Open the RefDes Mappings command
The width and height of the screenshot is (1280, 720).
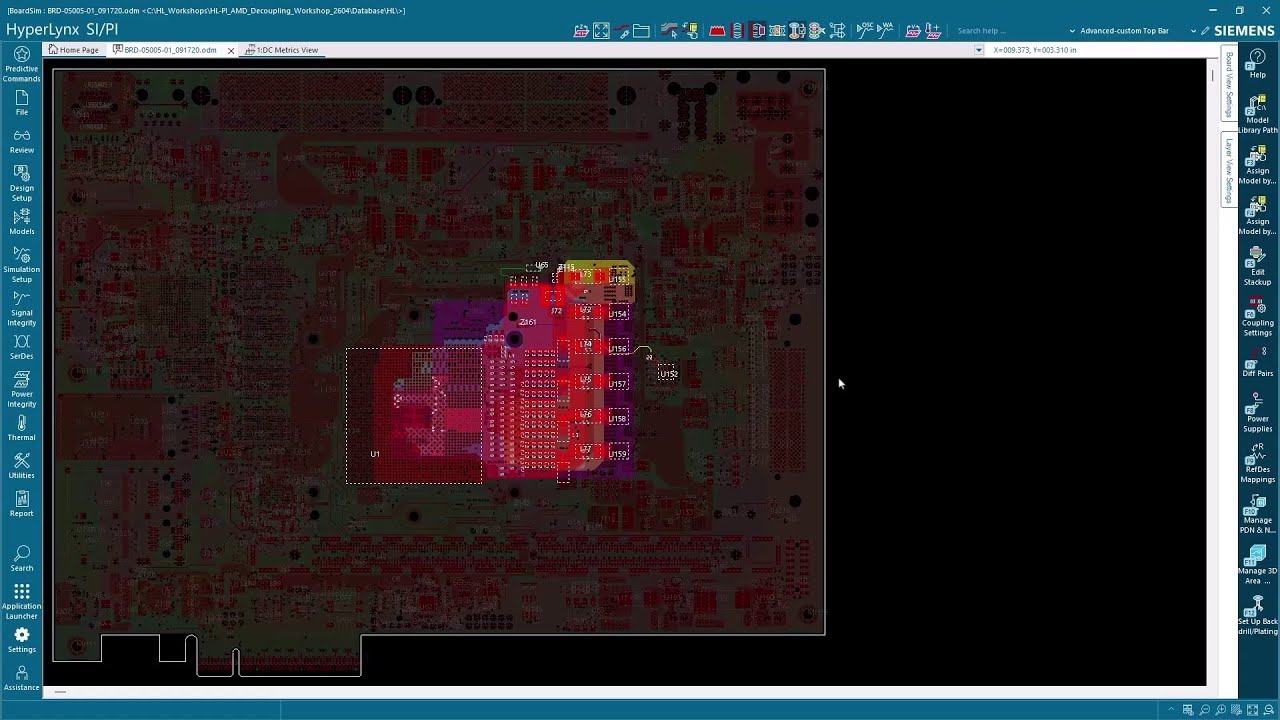(x=1257, y=464)
